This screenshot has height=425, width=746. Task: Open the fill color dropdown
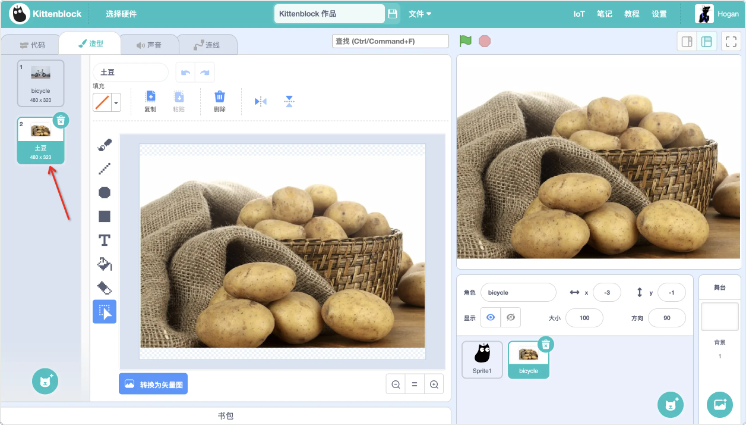[x=116, y=102]
